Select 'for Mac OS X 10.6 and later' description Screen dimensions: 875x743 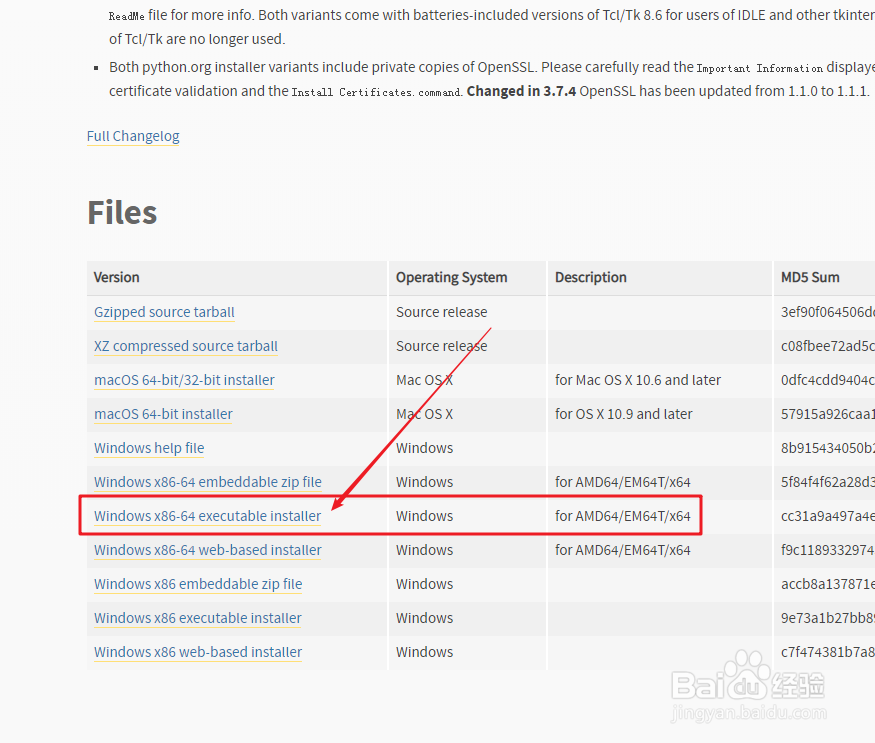coord(638,380)
